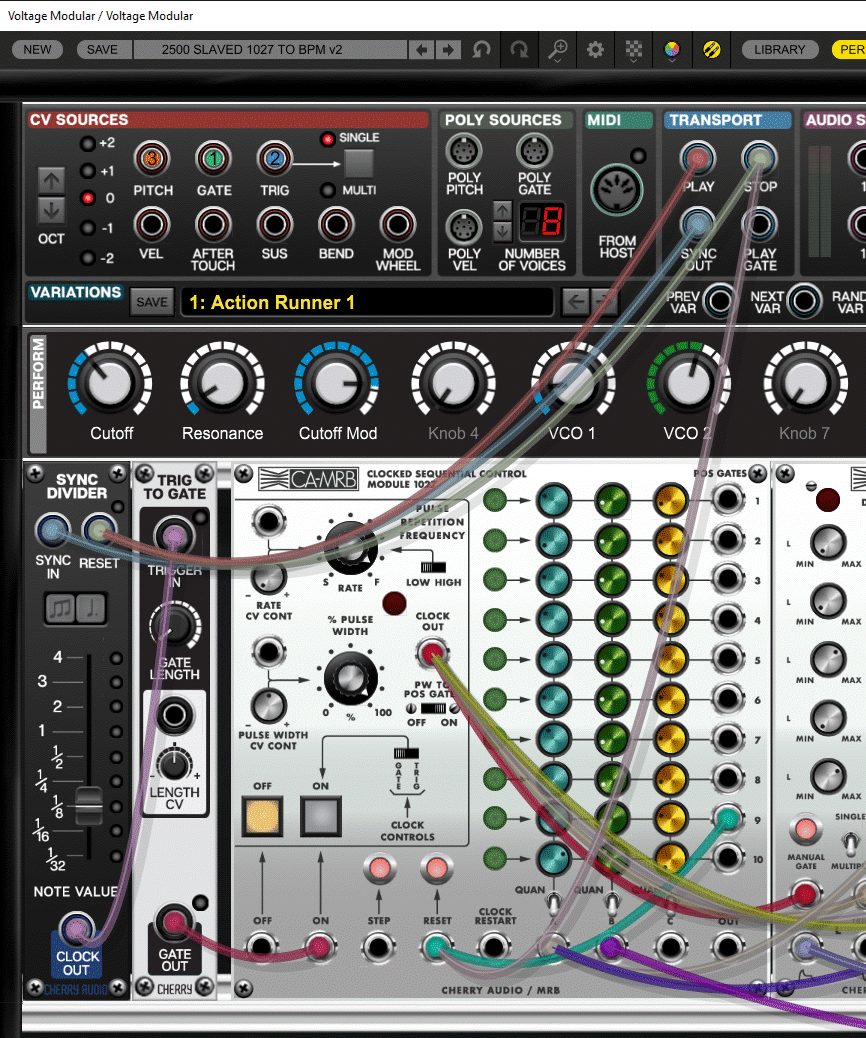Viewport: 866px width, 1038px height.
Task: Click the VARIATIONS SAVE button
Action: (x=152, y=302)
